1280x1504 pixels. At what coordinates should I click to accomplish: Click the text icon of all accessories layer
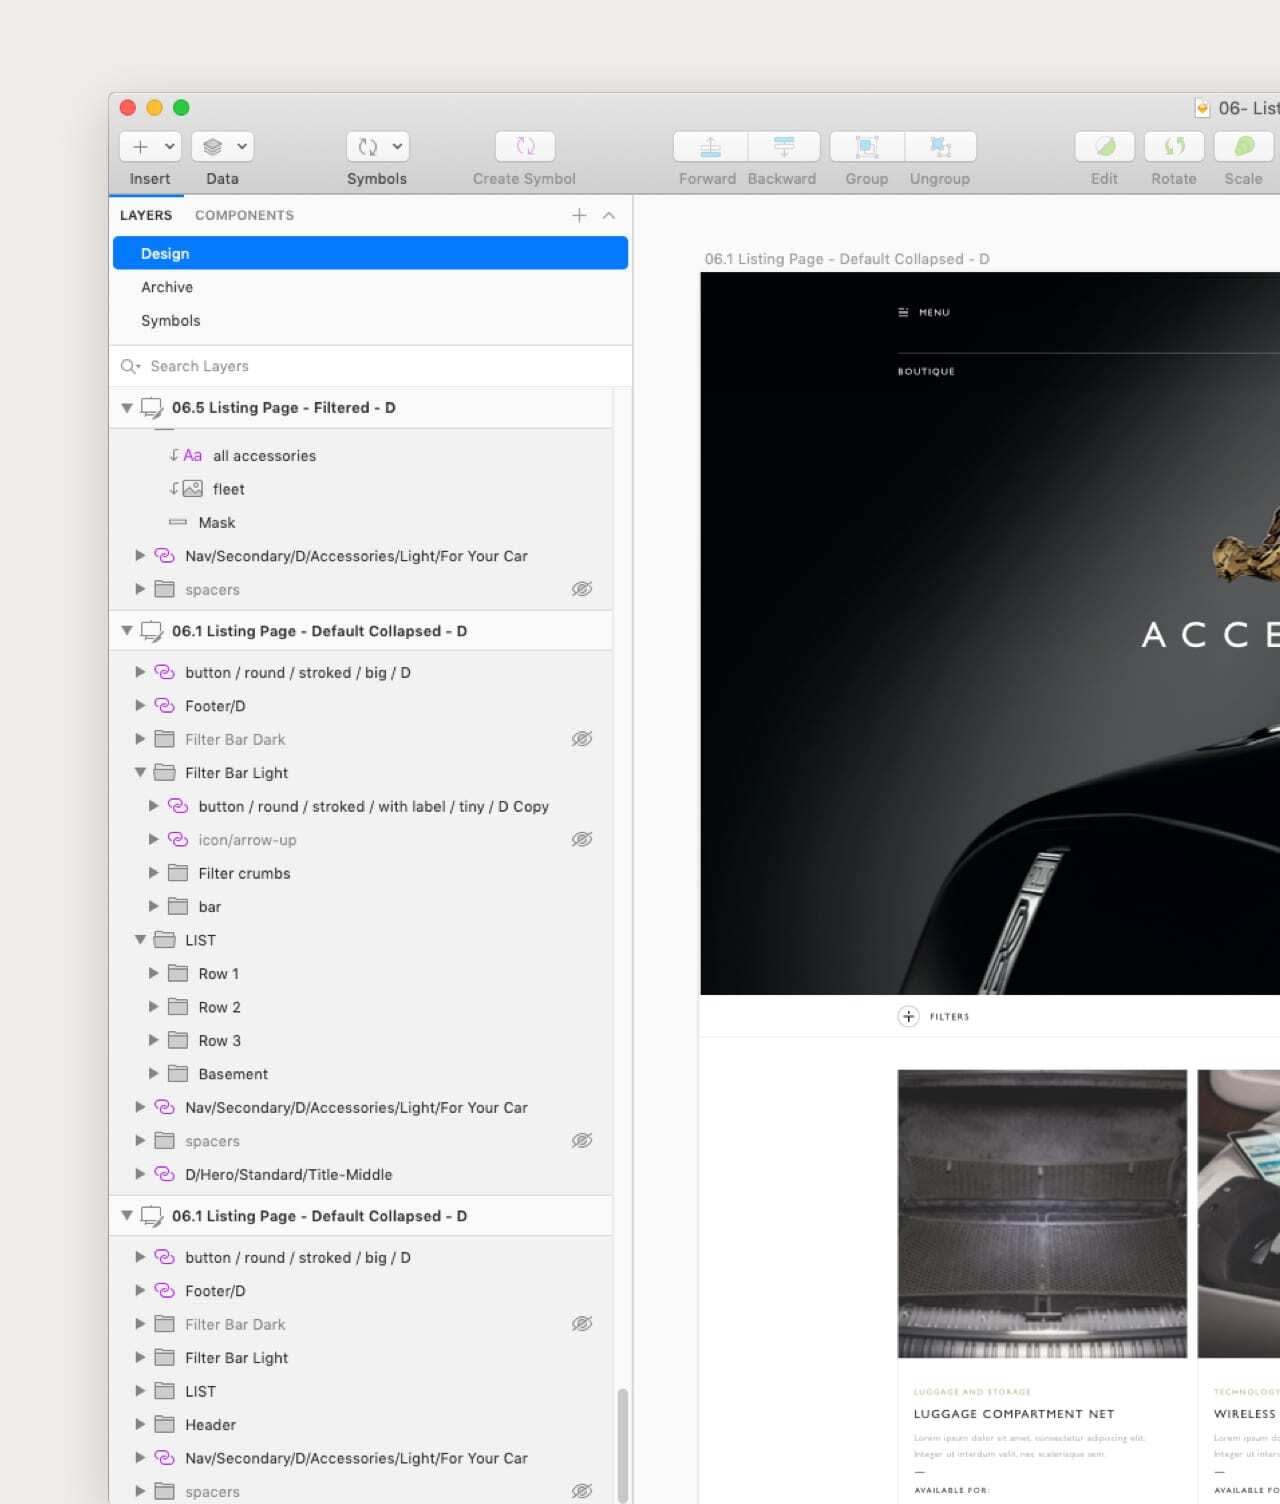193,456
